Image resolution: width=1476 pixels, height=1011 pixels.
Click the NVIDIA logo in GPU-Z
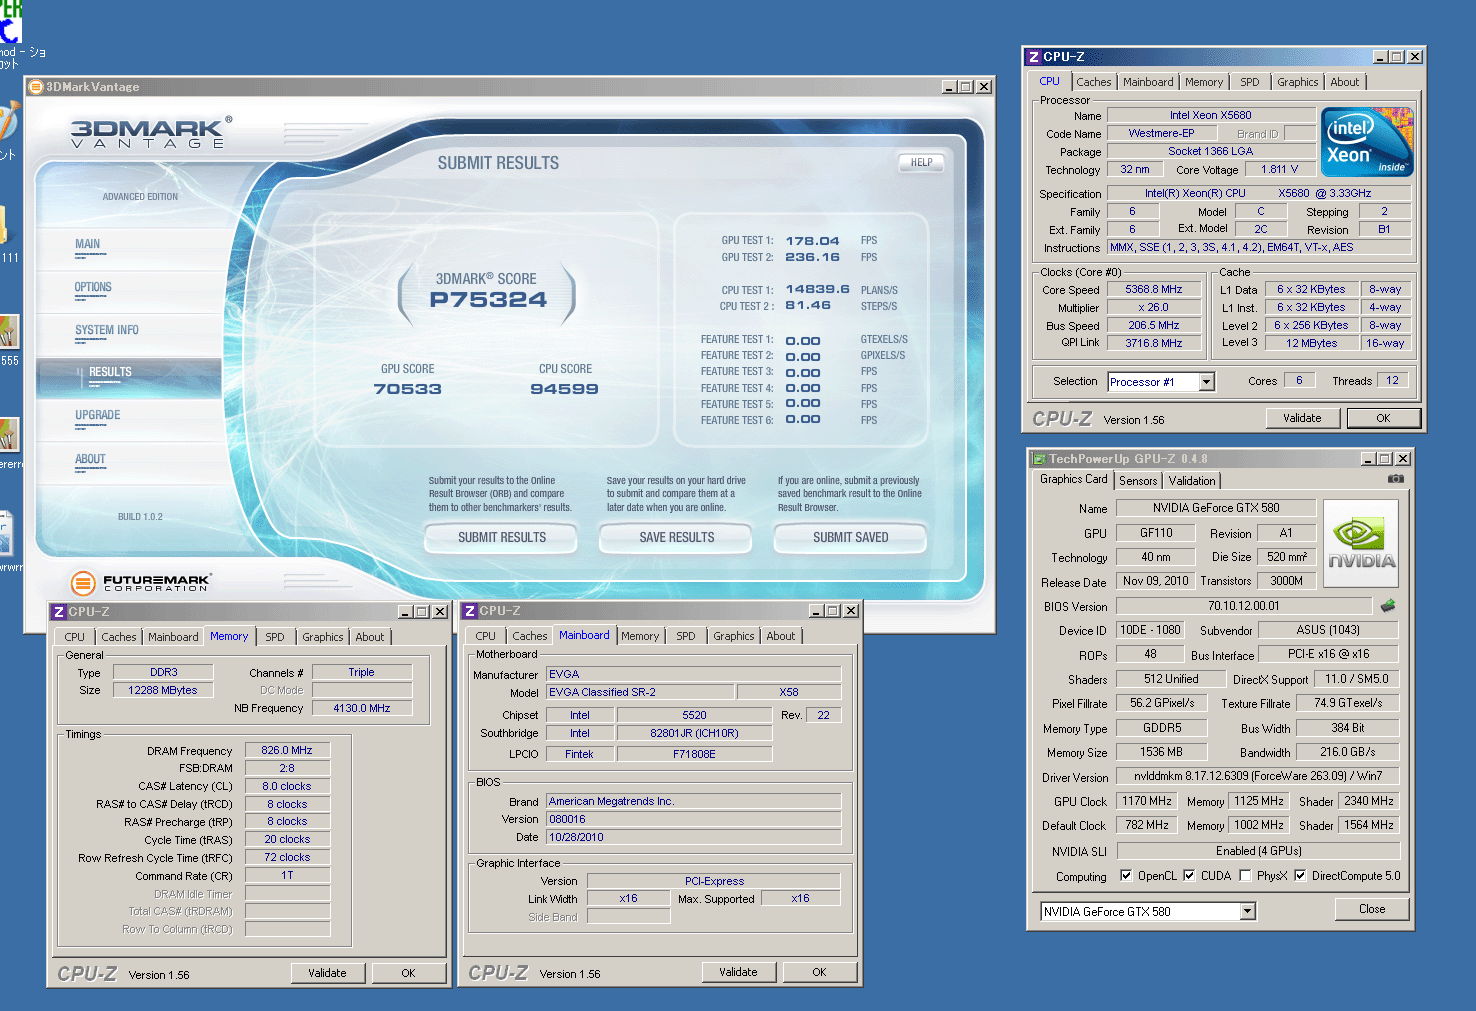pyautogui.click(x=1360, y=543)
